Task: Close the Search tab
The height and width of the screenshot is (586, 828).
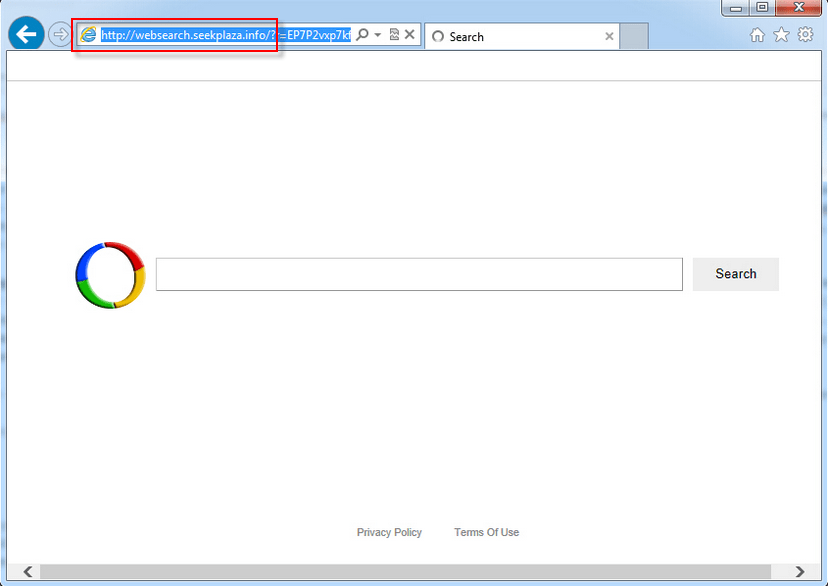Action: tap(609, 36)
